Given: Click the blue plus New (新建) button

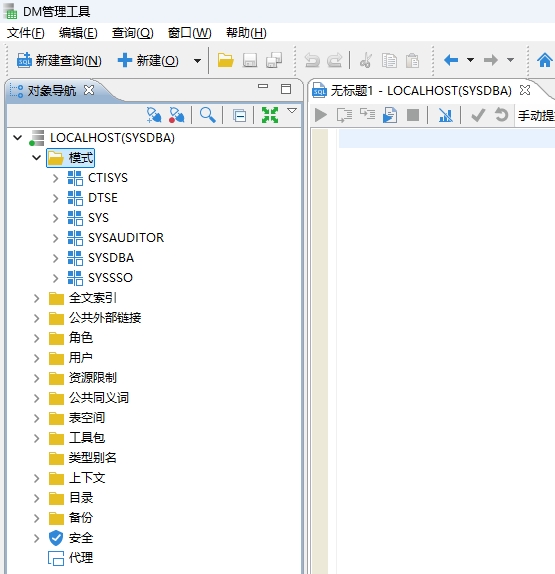Looking at the screenshot, I should pyautogui.click(x=148, y=60).
